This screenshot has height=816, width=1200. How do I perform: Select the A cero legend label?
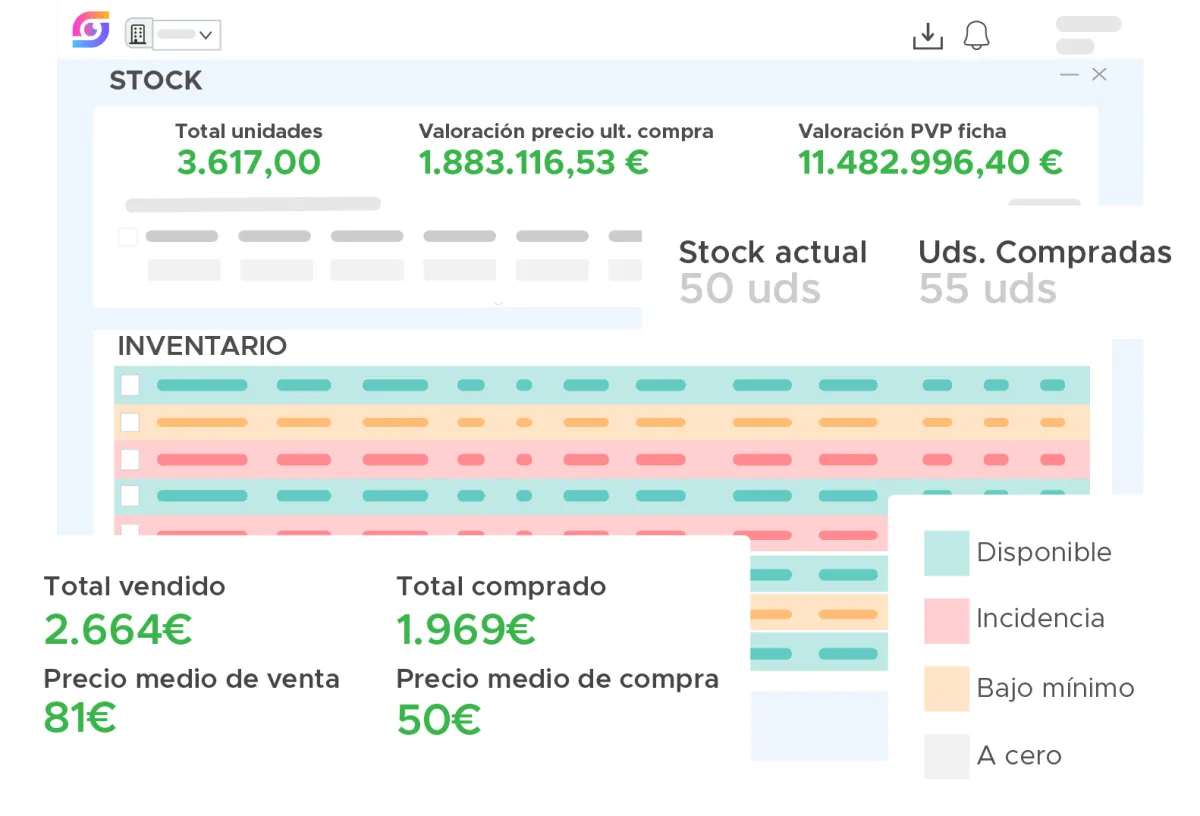(1019, 756)
